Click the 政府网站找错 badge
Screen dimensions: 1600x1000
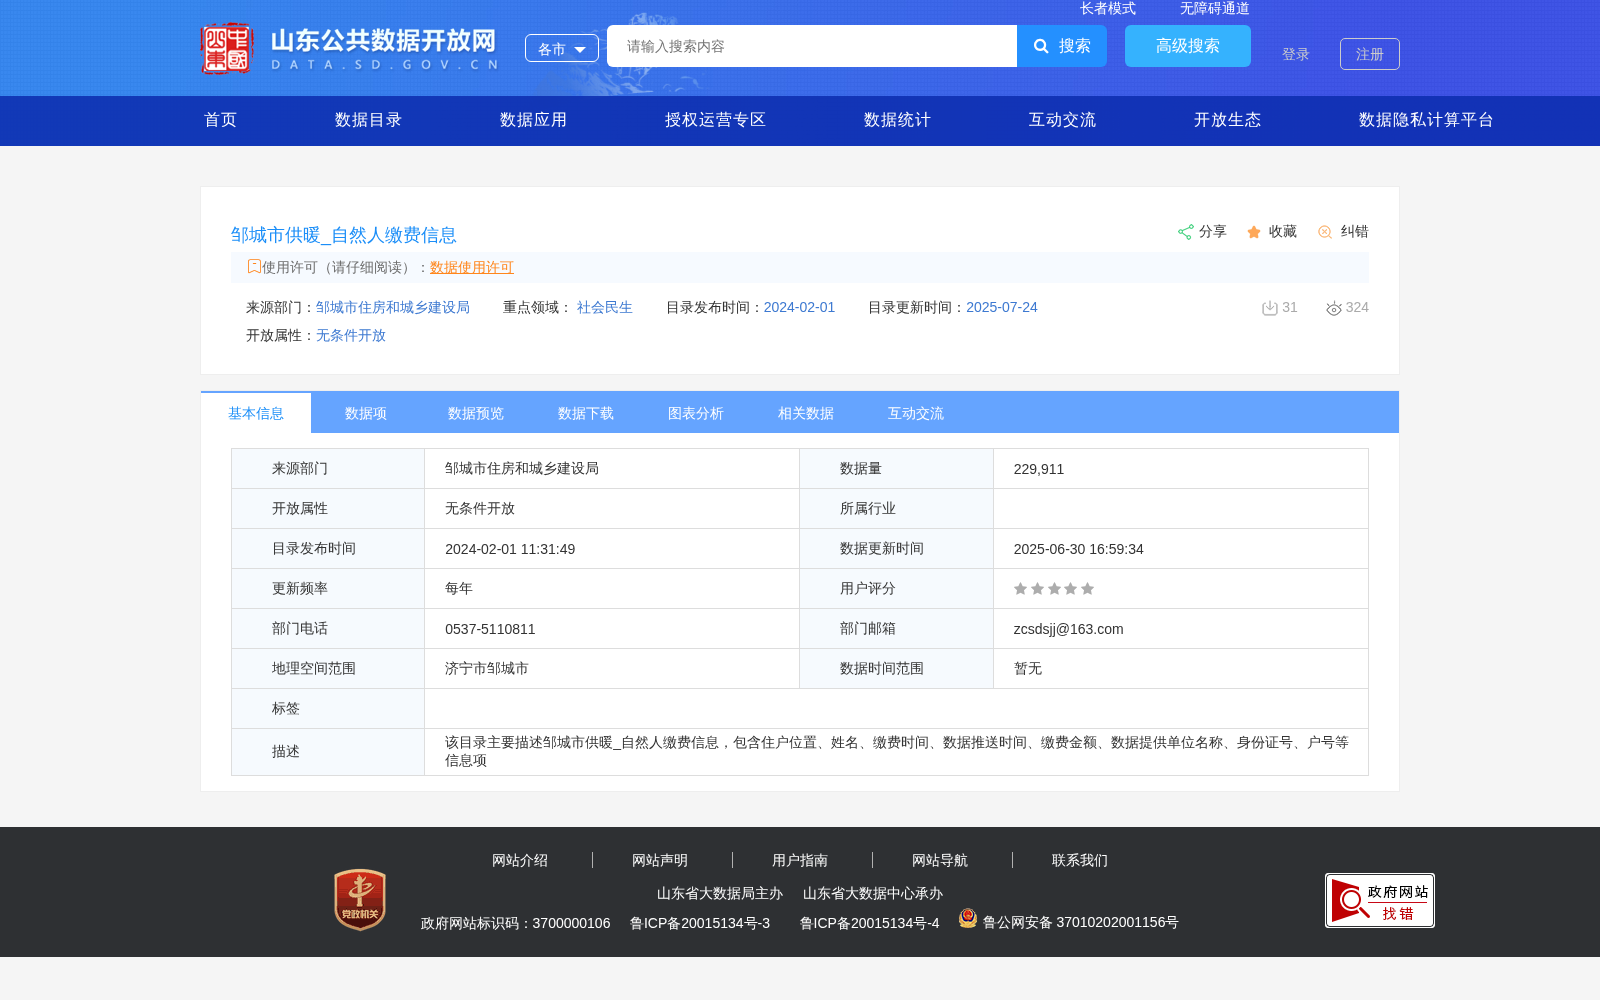pos(1380,900)
